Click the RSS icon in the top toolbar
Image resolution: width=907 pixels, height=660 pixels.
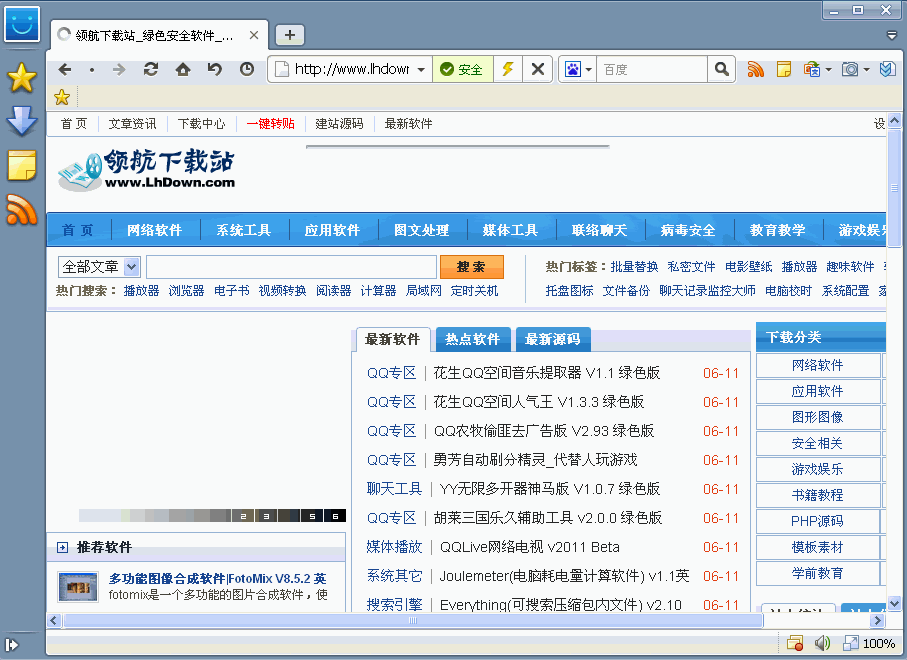[755, 69]
